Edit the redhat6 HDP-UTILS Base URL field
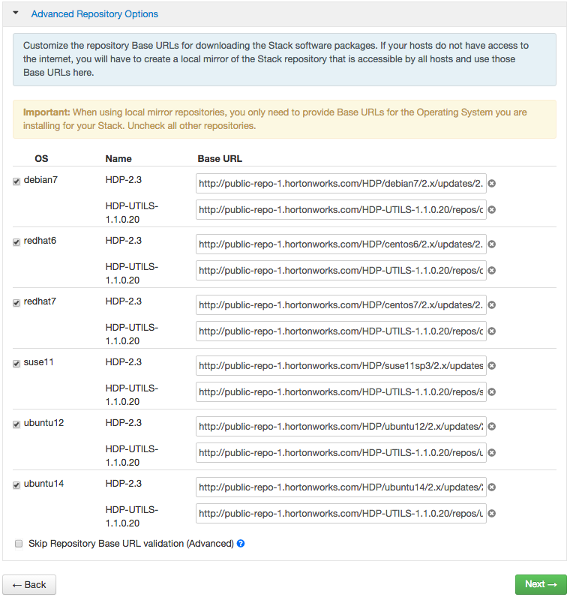Viewport: 570px width, 600px height. pyautogui.click(x=341, y=271)
